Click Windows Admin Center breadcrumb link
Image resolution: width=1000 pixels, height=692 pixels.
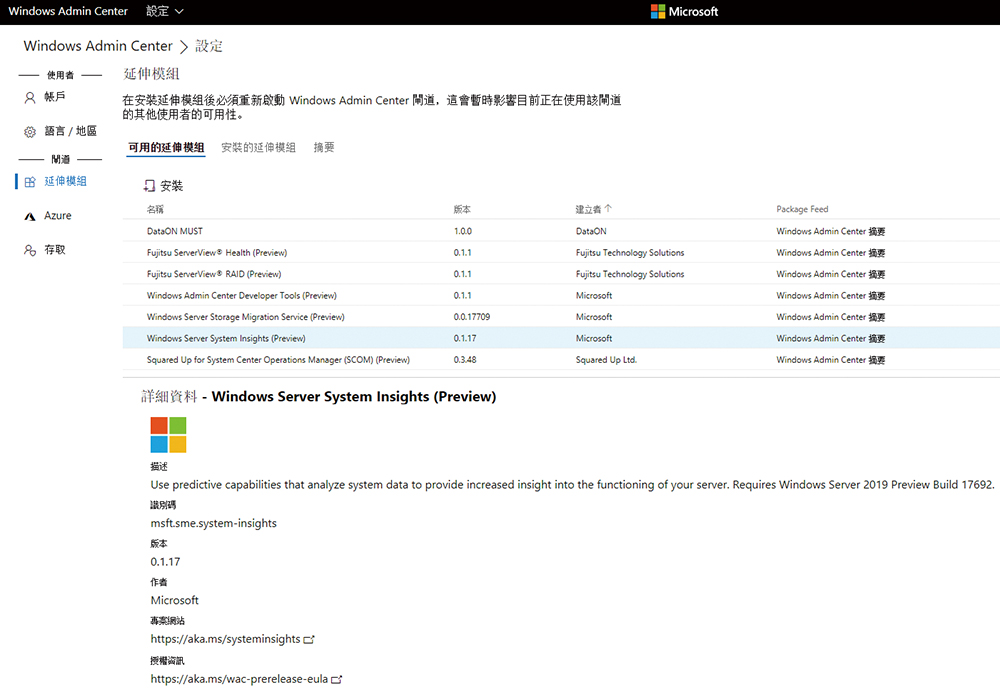tap(98, 46)
